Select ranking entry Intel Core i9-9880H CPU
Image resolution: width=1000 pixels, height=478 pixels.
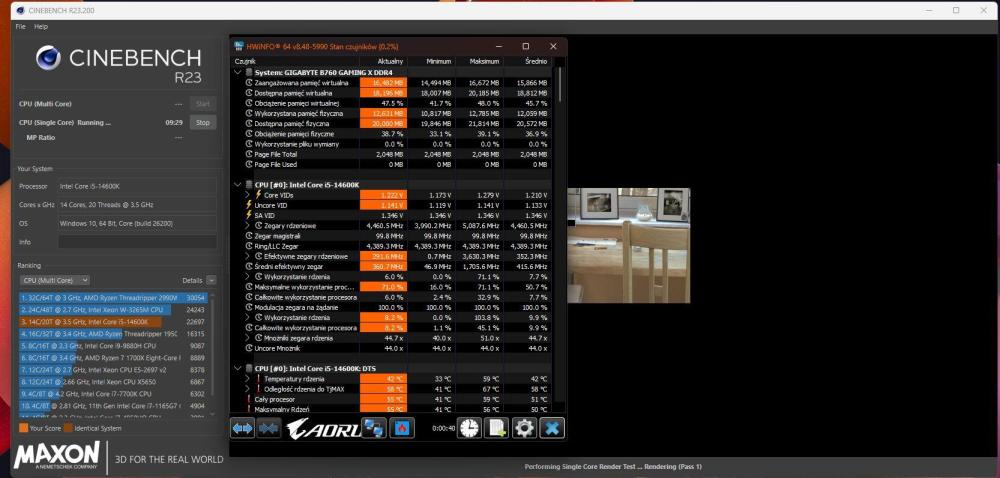pos(114,346)
